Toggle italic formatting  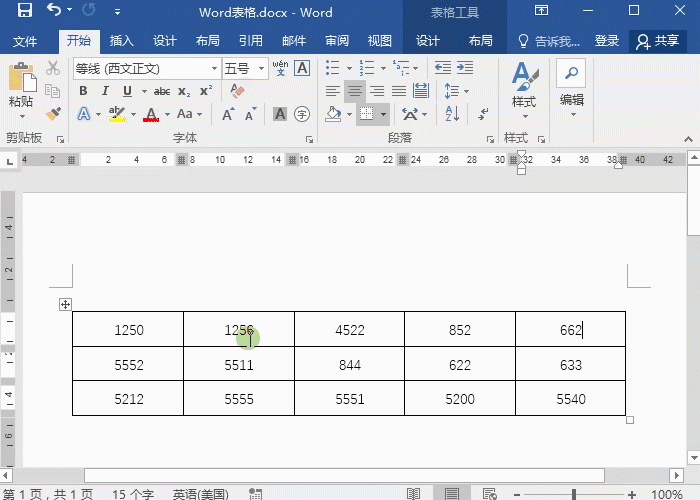105,91
